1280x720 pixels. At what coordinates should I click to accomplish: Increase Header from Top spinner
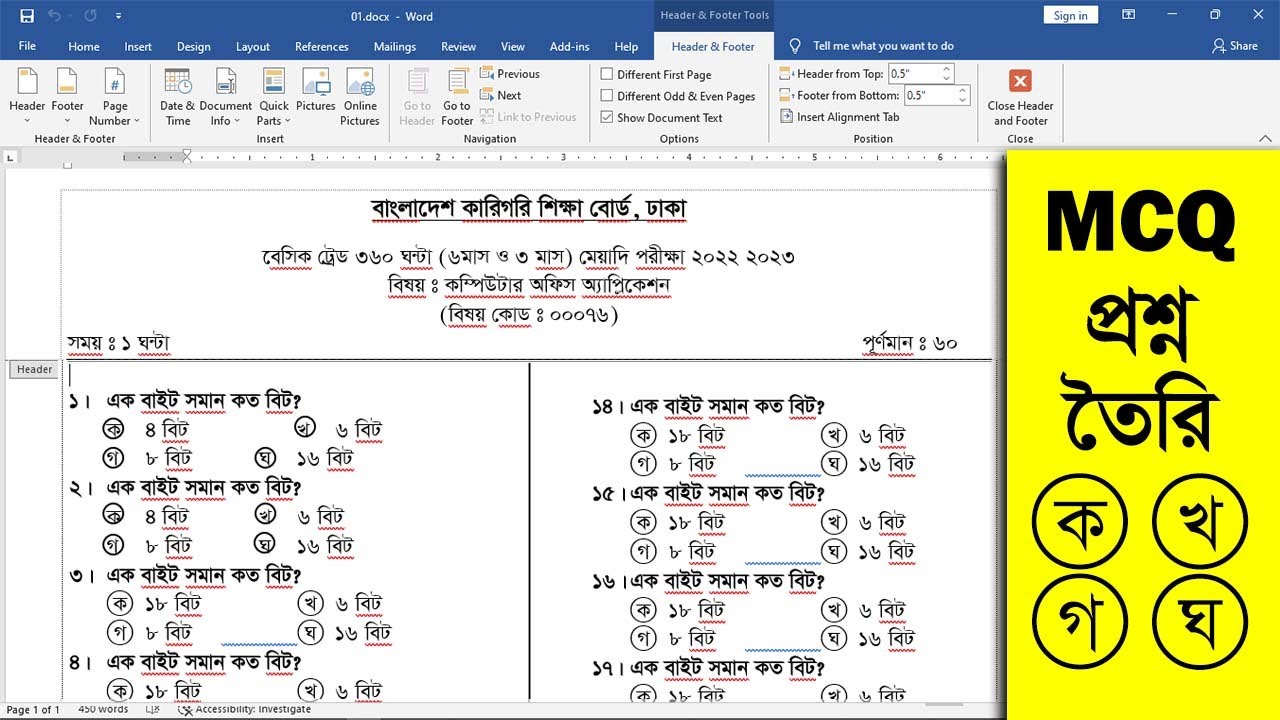pos(948,69)
